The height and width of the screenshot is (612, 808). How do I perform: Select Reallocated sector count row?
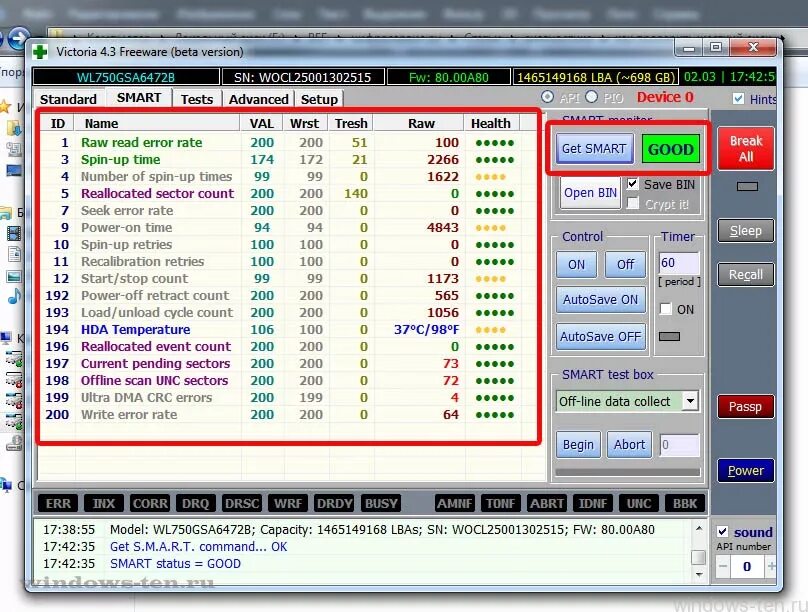[281, 193]
